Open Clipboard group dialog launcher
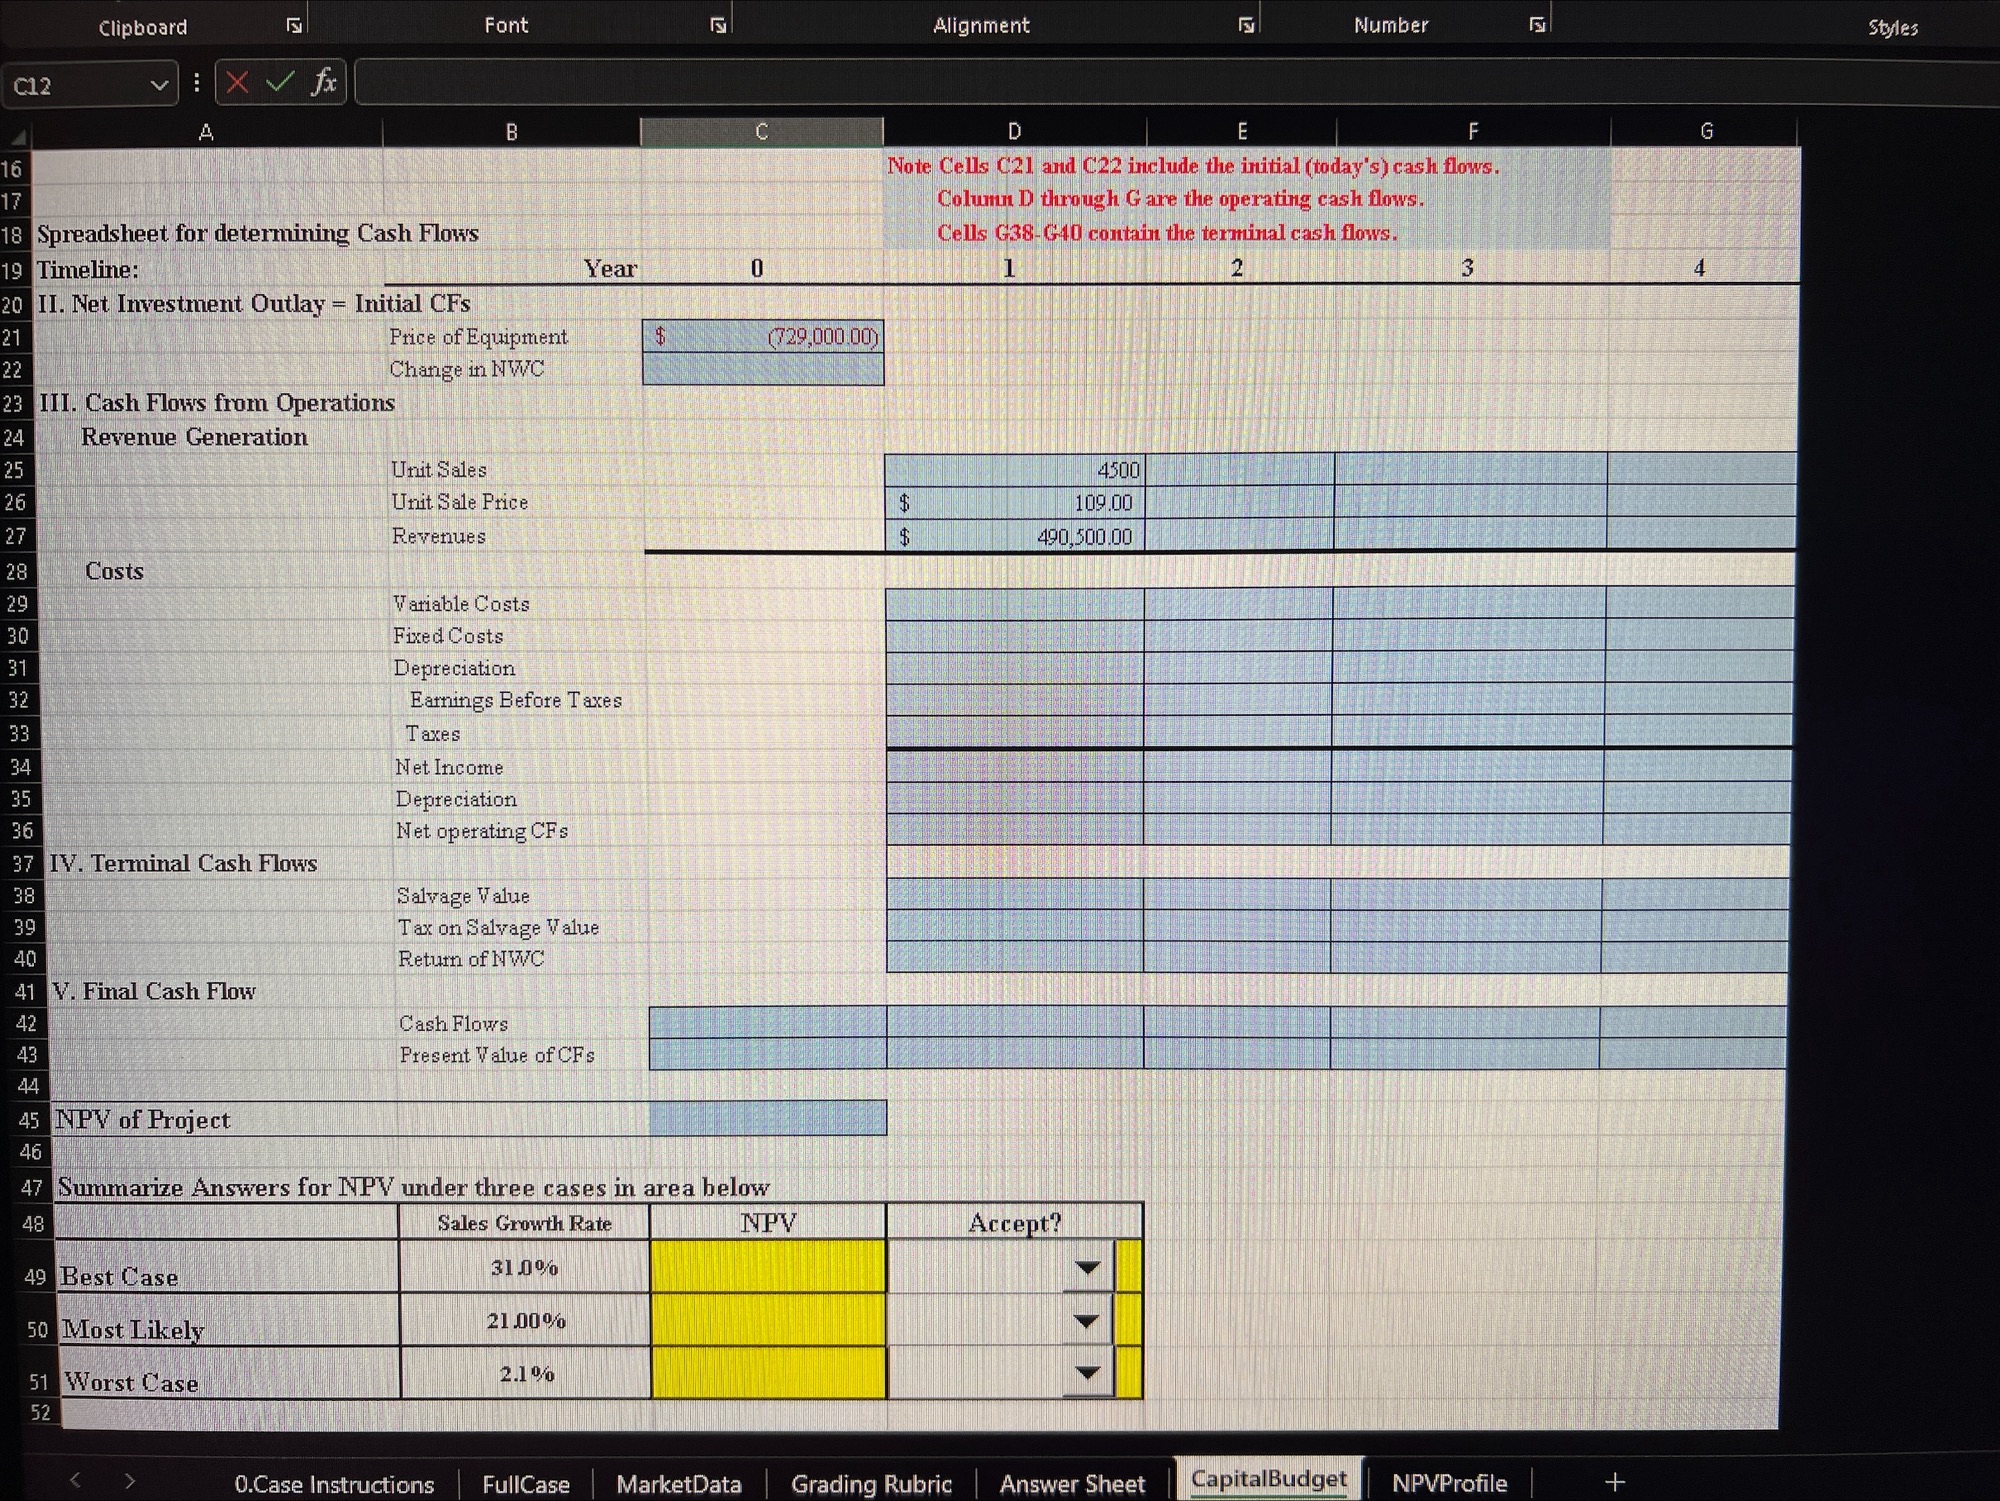Viewport: 2000px width, 1501px height. click(294, 26)
